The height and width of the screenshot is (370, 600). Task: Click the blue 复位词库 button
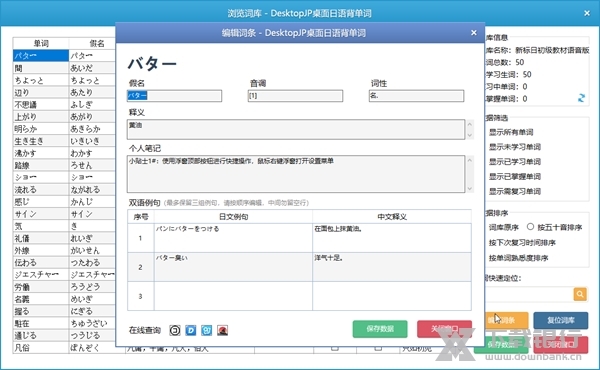click(x=561, y=320)
